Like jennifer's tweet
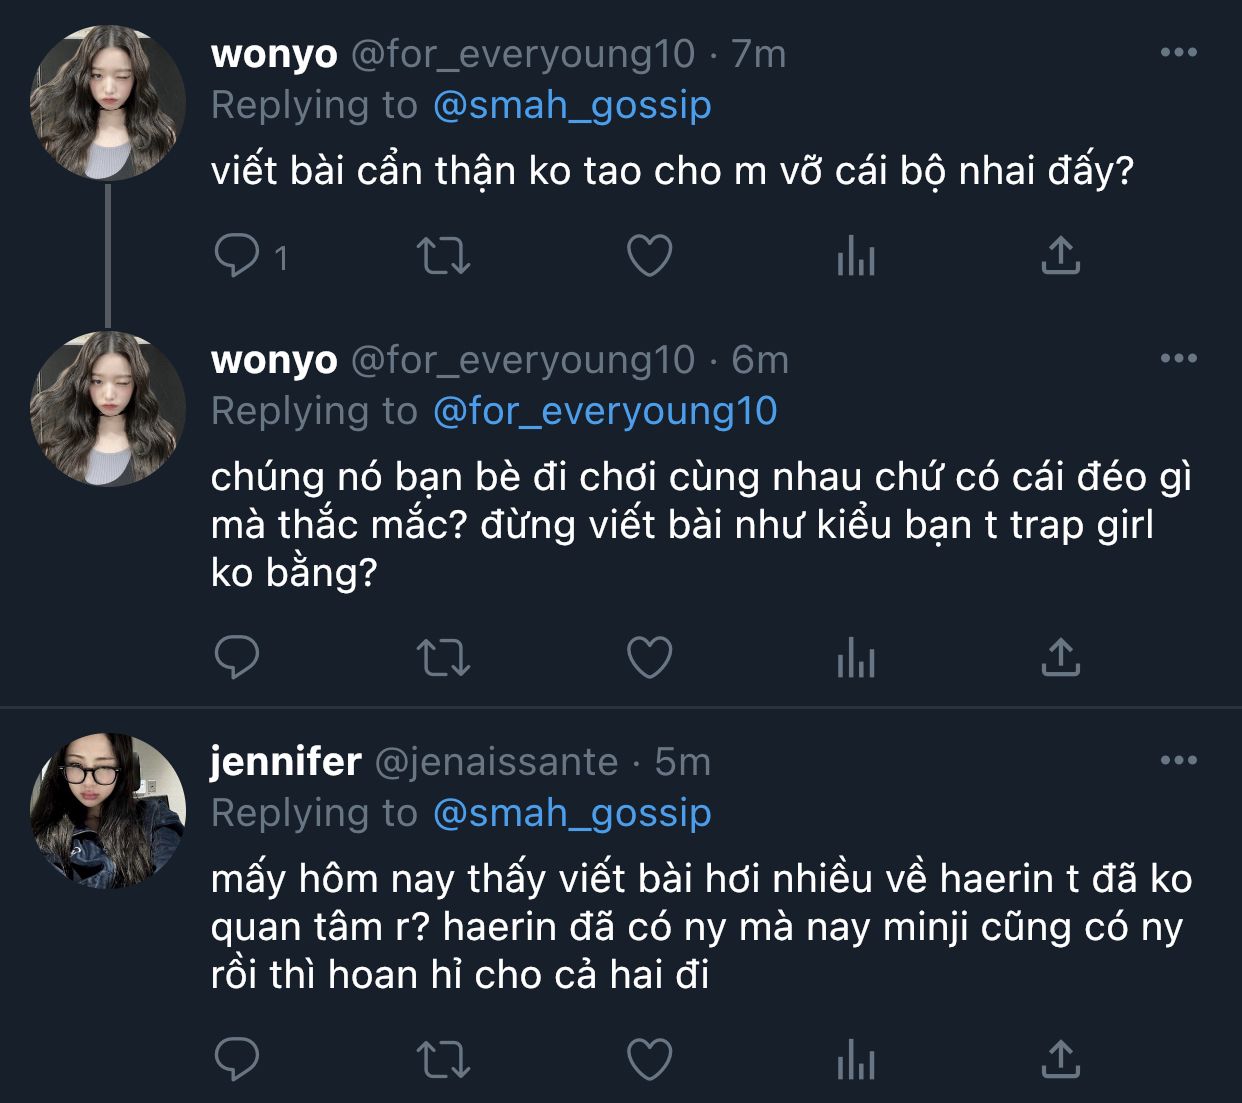This screenshot has height=1103, width=1242. pos(649,1060)
